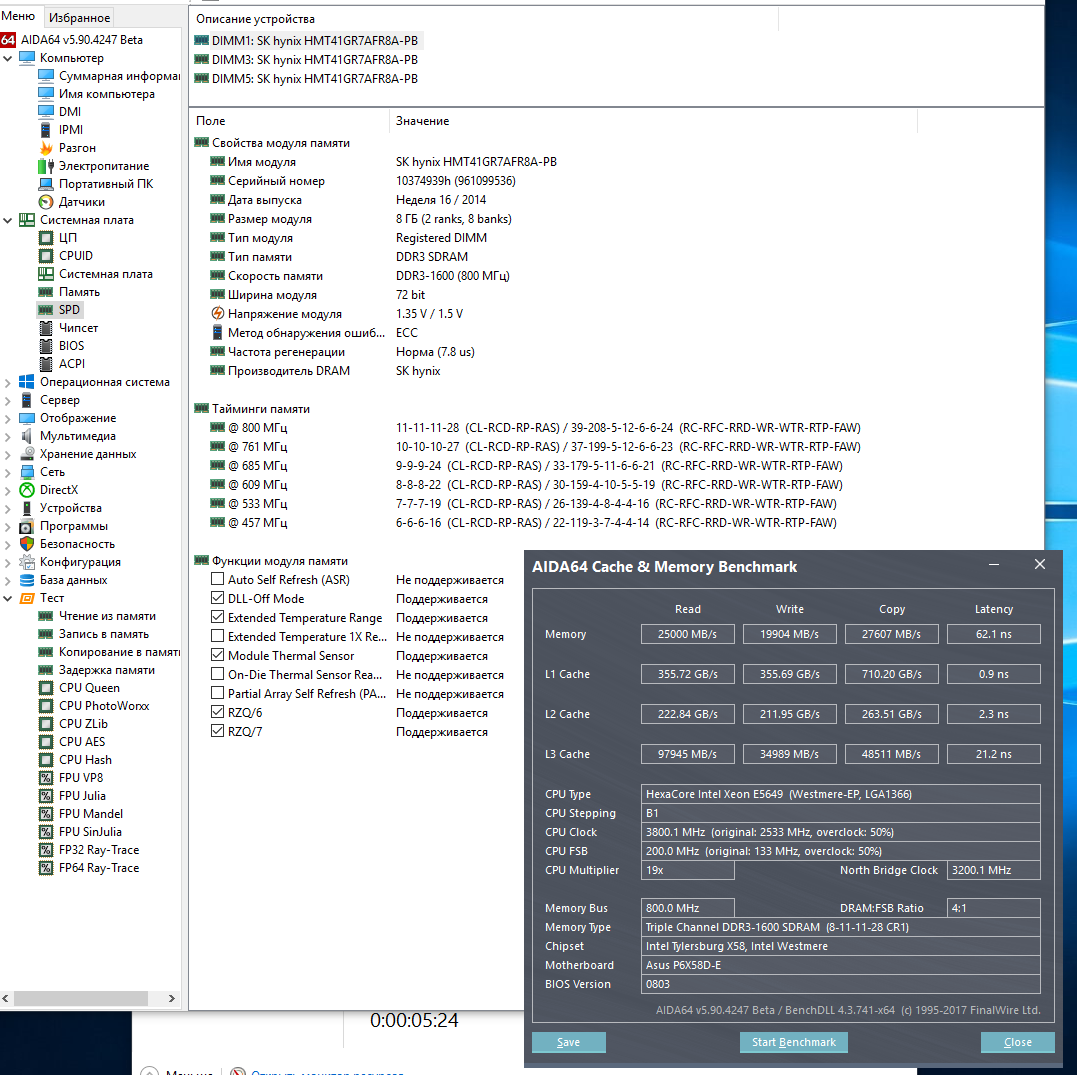The width and height of the screenshot is (1077, 1075).
Task: Select Портативный ПК tree item
Action: click(x=106, y=183)
